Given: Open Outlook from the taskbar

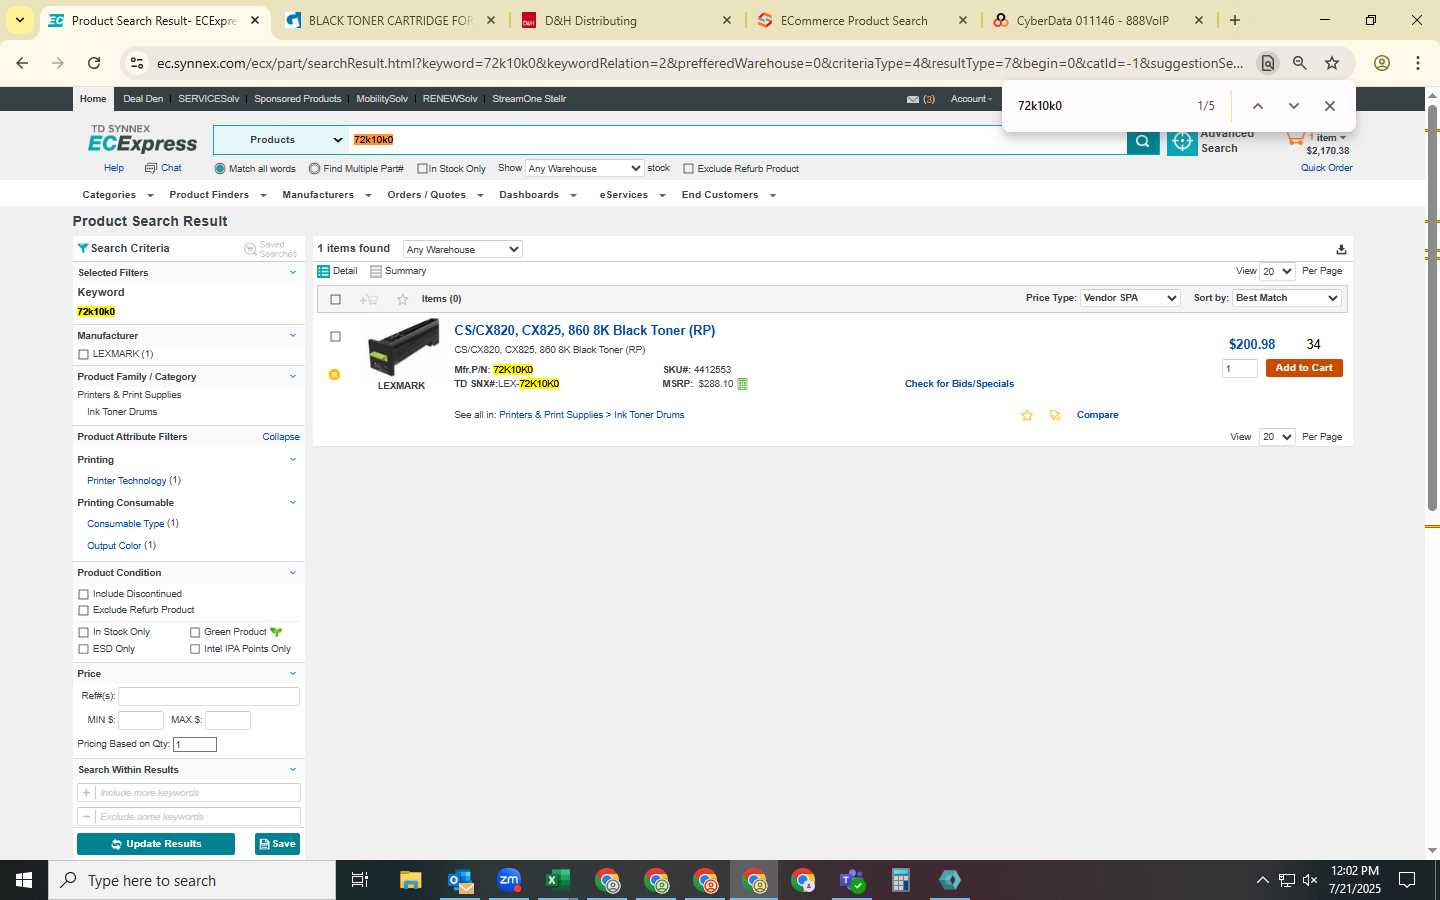Looking at the screenshot, I should 460,880.
